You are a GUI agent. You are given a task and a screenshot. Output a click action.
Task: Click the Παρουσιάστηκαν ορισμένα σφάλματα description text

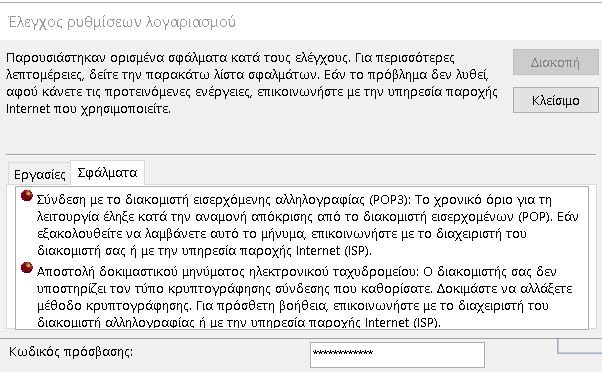pos(251,83)
